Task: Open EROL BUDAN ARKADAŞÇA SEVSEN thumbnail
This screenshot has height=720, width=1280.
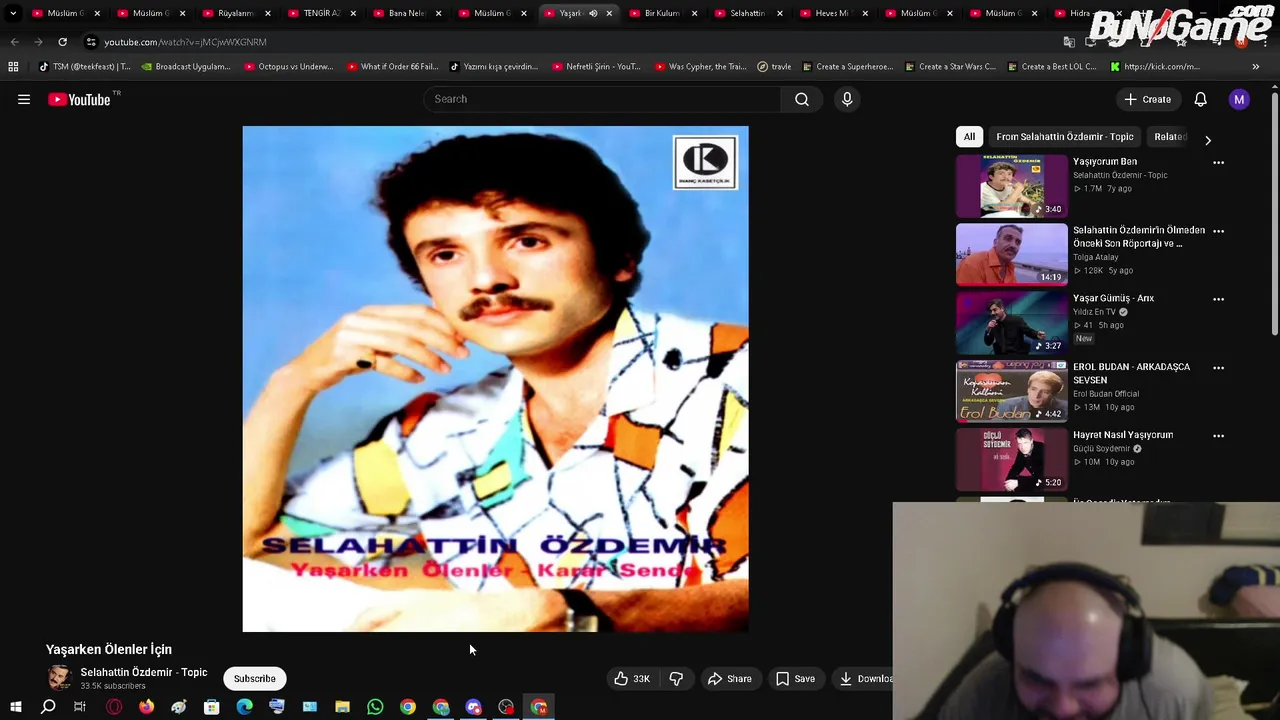Action: pos(1011,391)
